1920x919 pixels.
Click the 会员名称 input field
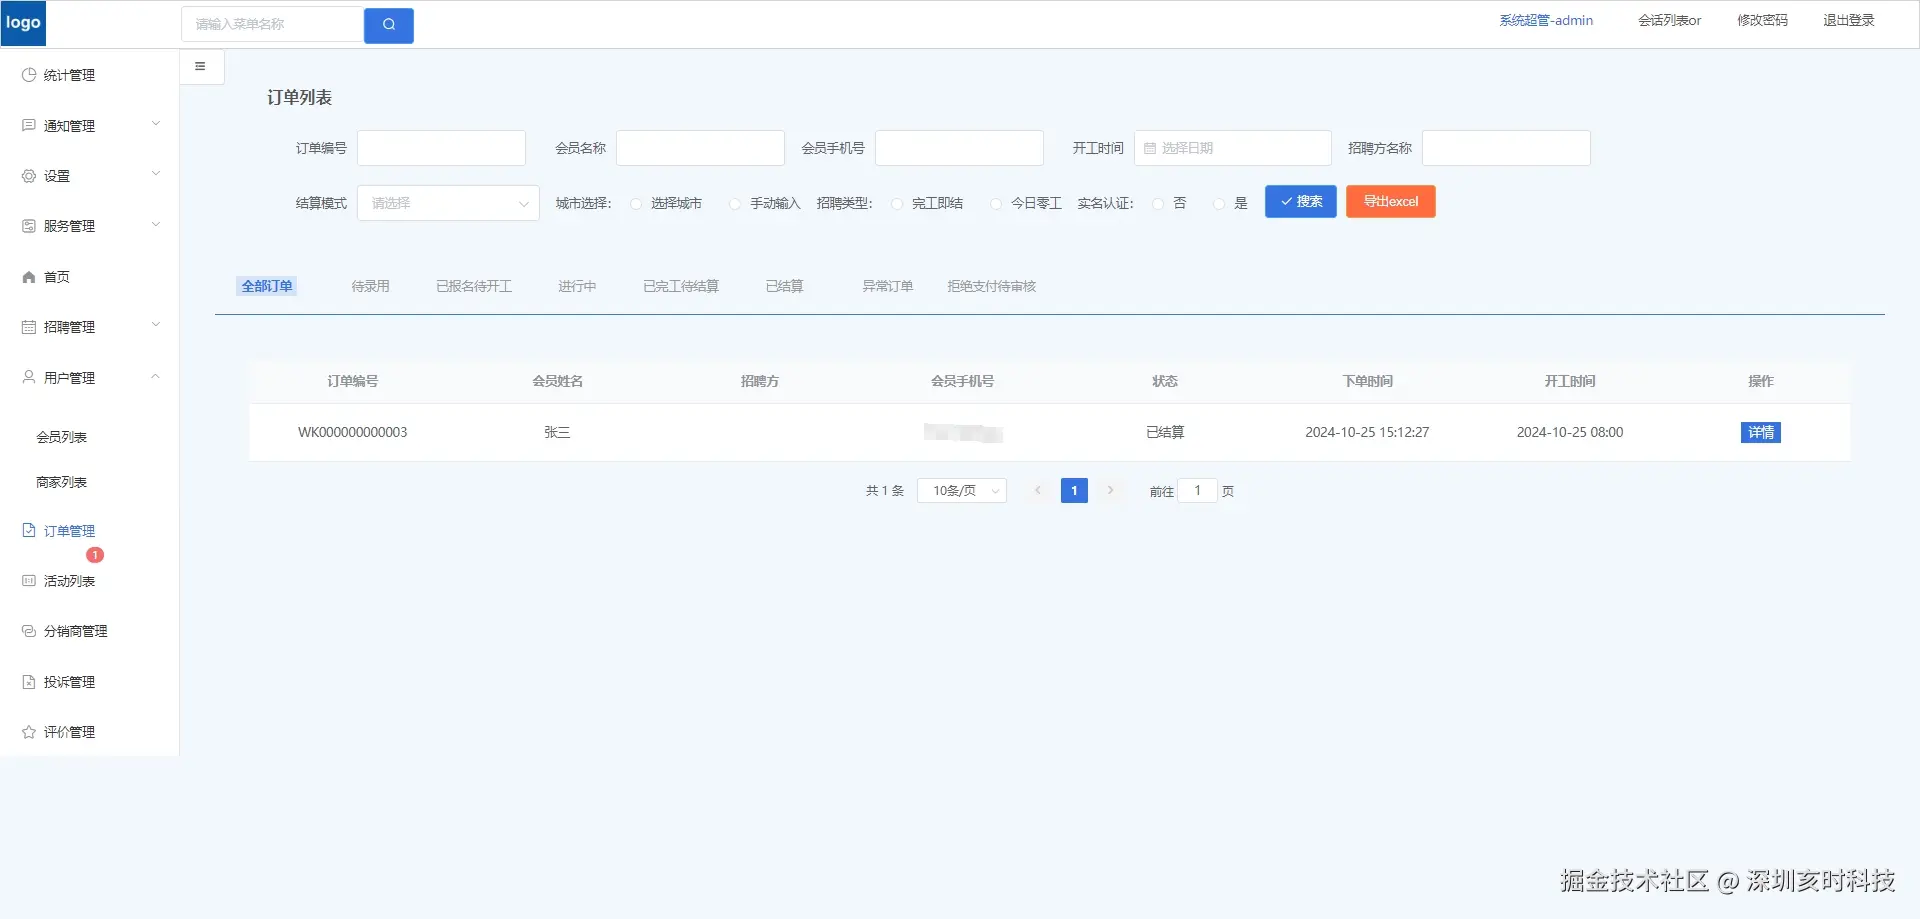701,148
